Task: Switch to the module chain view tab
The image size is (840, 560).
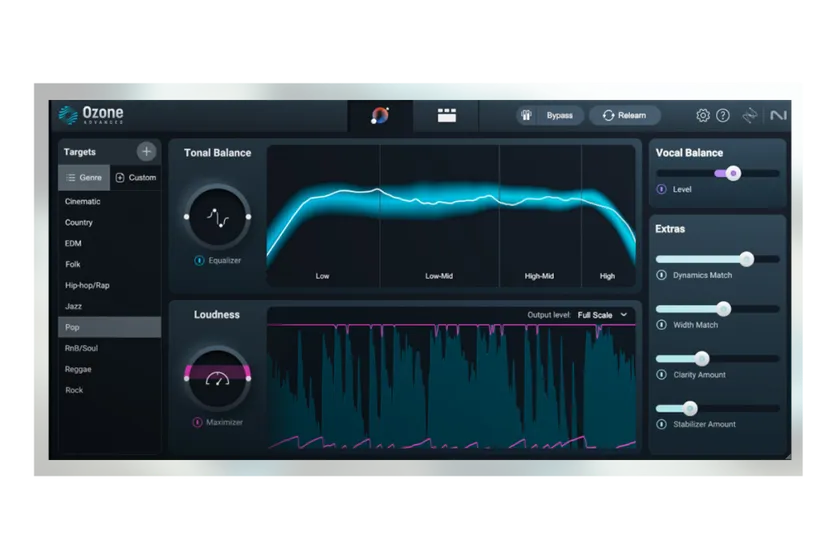Action: [x=446, y=115]
